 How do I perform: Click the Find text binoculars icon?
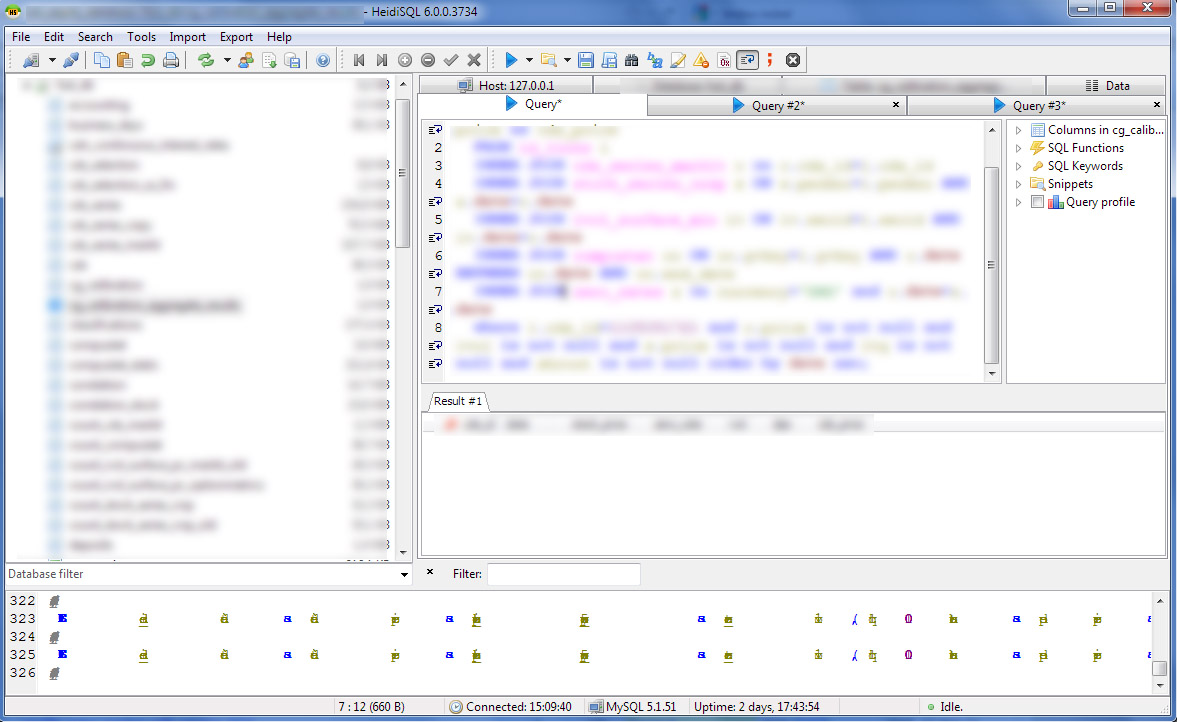pyautogui.click(x=632, y=60)
